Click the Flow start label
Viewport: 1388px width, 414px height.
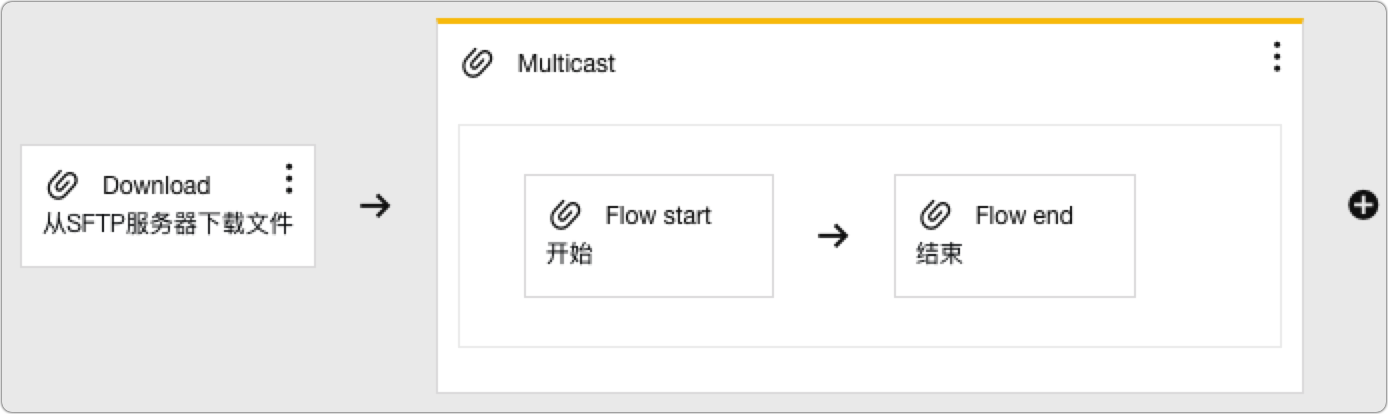tap(658, 216)
